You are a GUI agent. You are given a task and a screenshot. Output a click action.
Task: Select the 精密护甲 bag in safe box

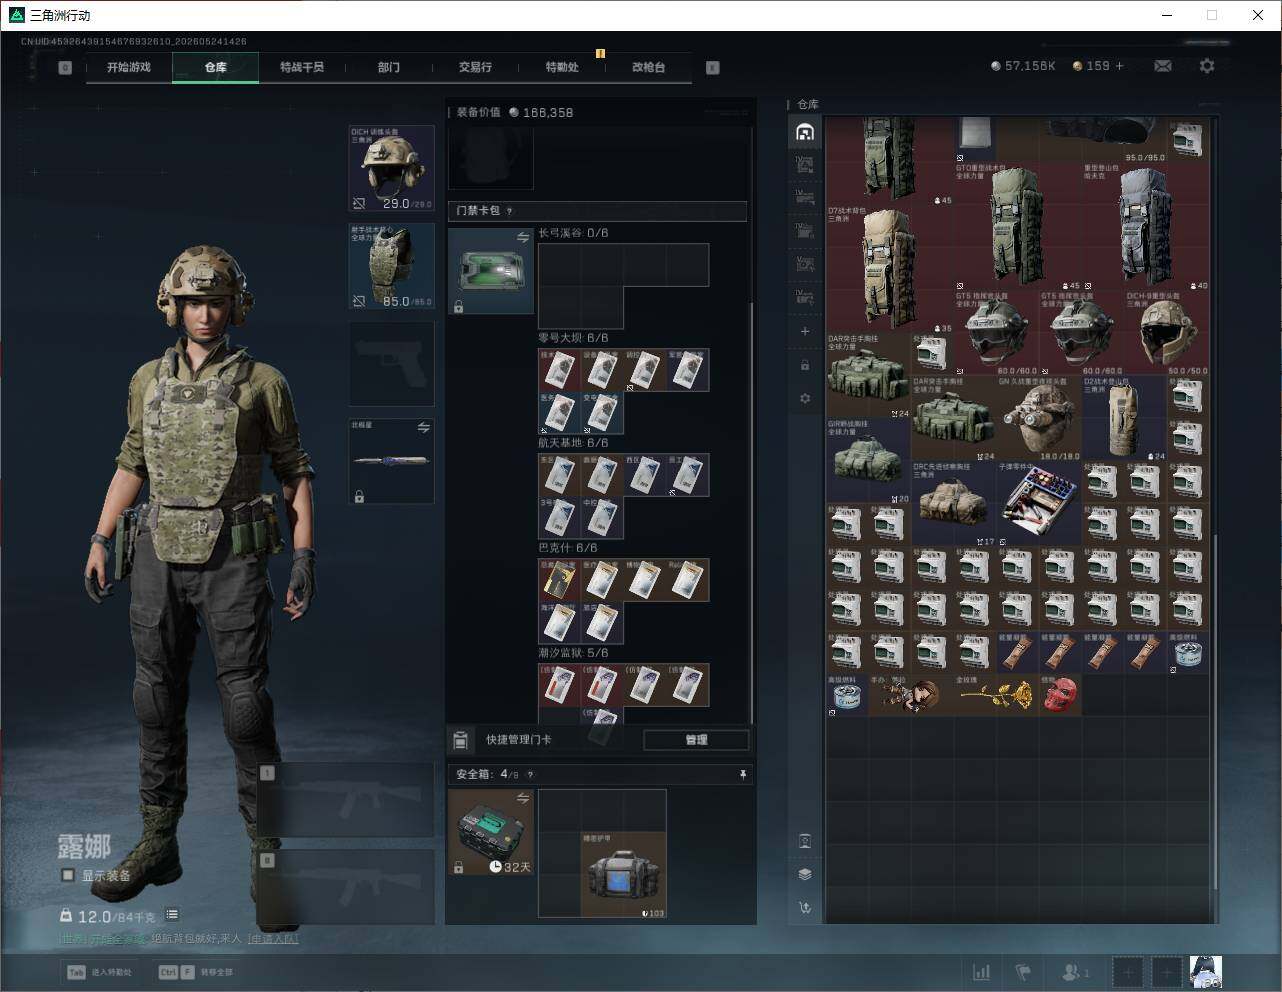click(x=624, y=875)
